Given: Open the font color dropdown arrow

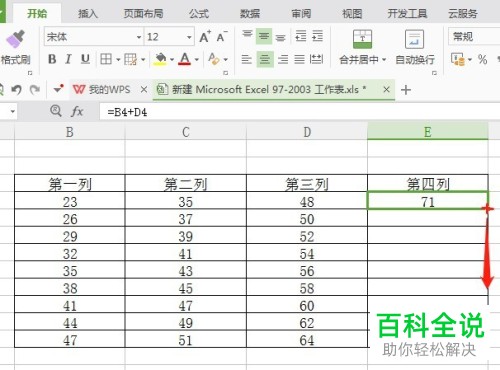Looking at the screenshot, I should (197, 60).
